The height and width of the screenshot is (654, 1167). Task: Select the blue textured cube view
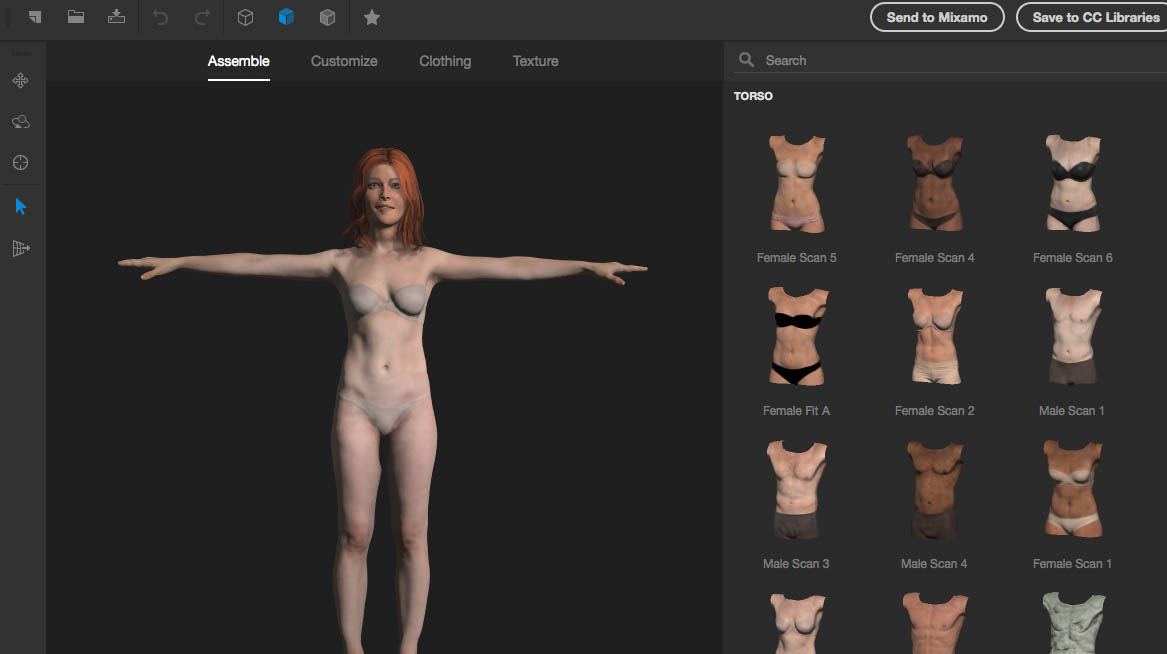tap(286, 17)
